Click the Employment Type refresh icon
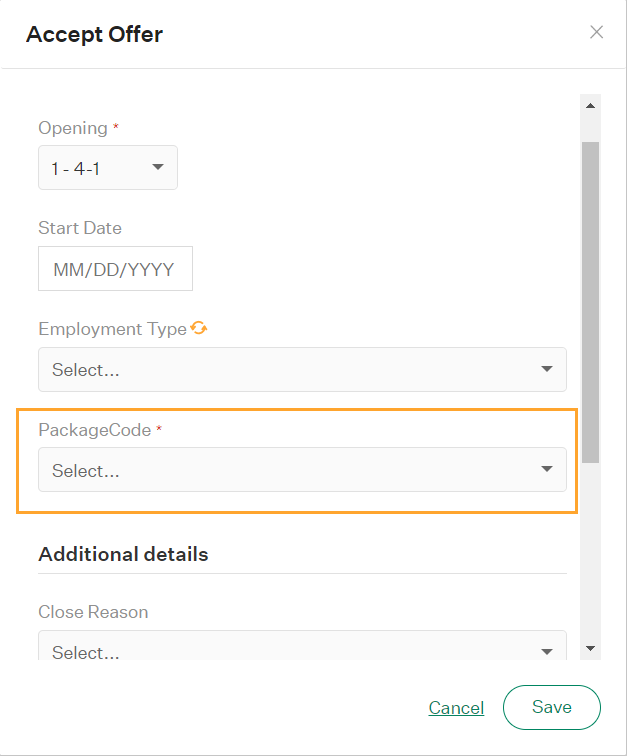Screen dimensions: 627x756 tap(199, 328)
